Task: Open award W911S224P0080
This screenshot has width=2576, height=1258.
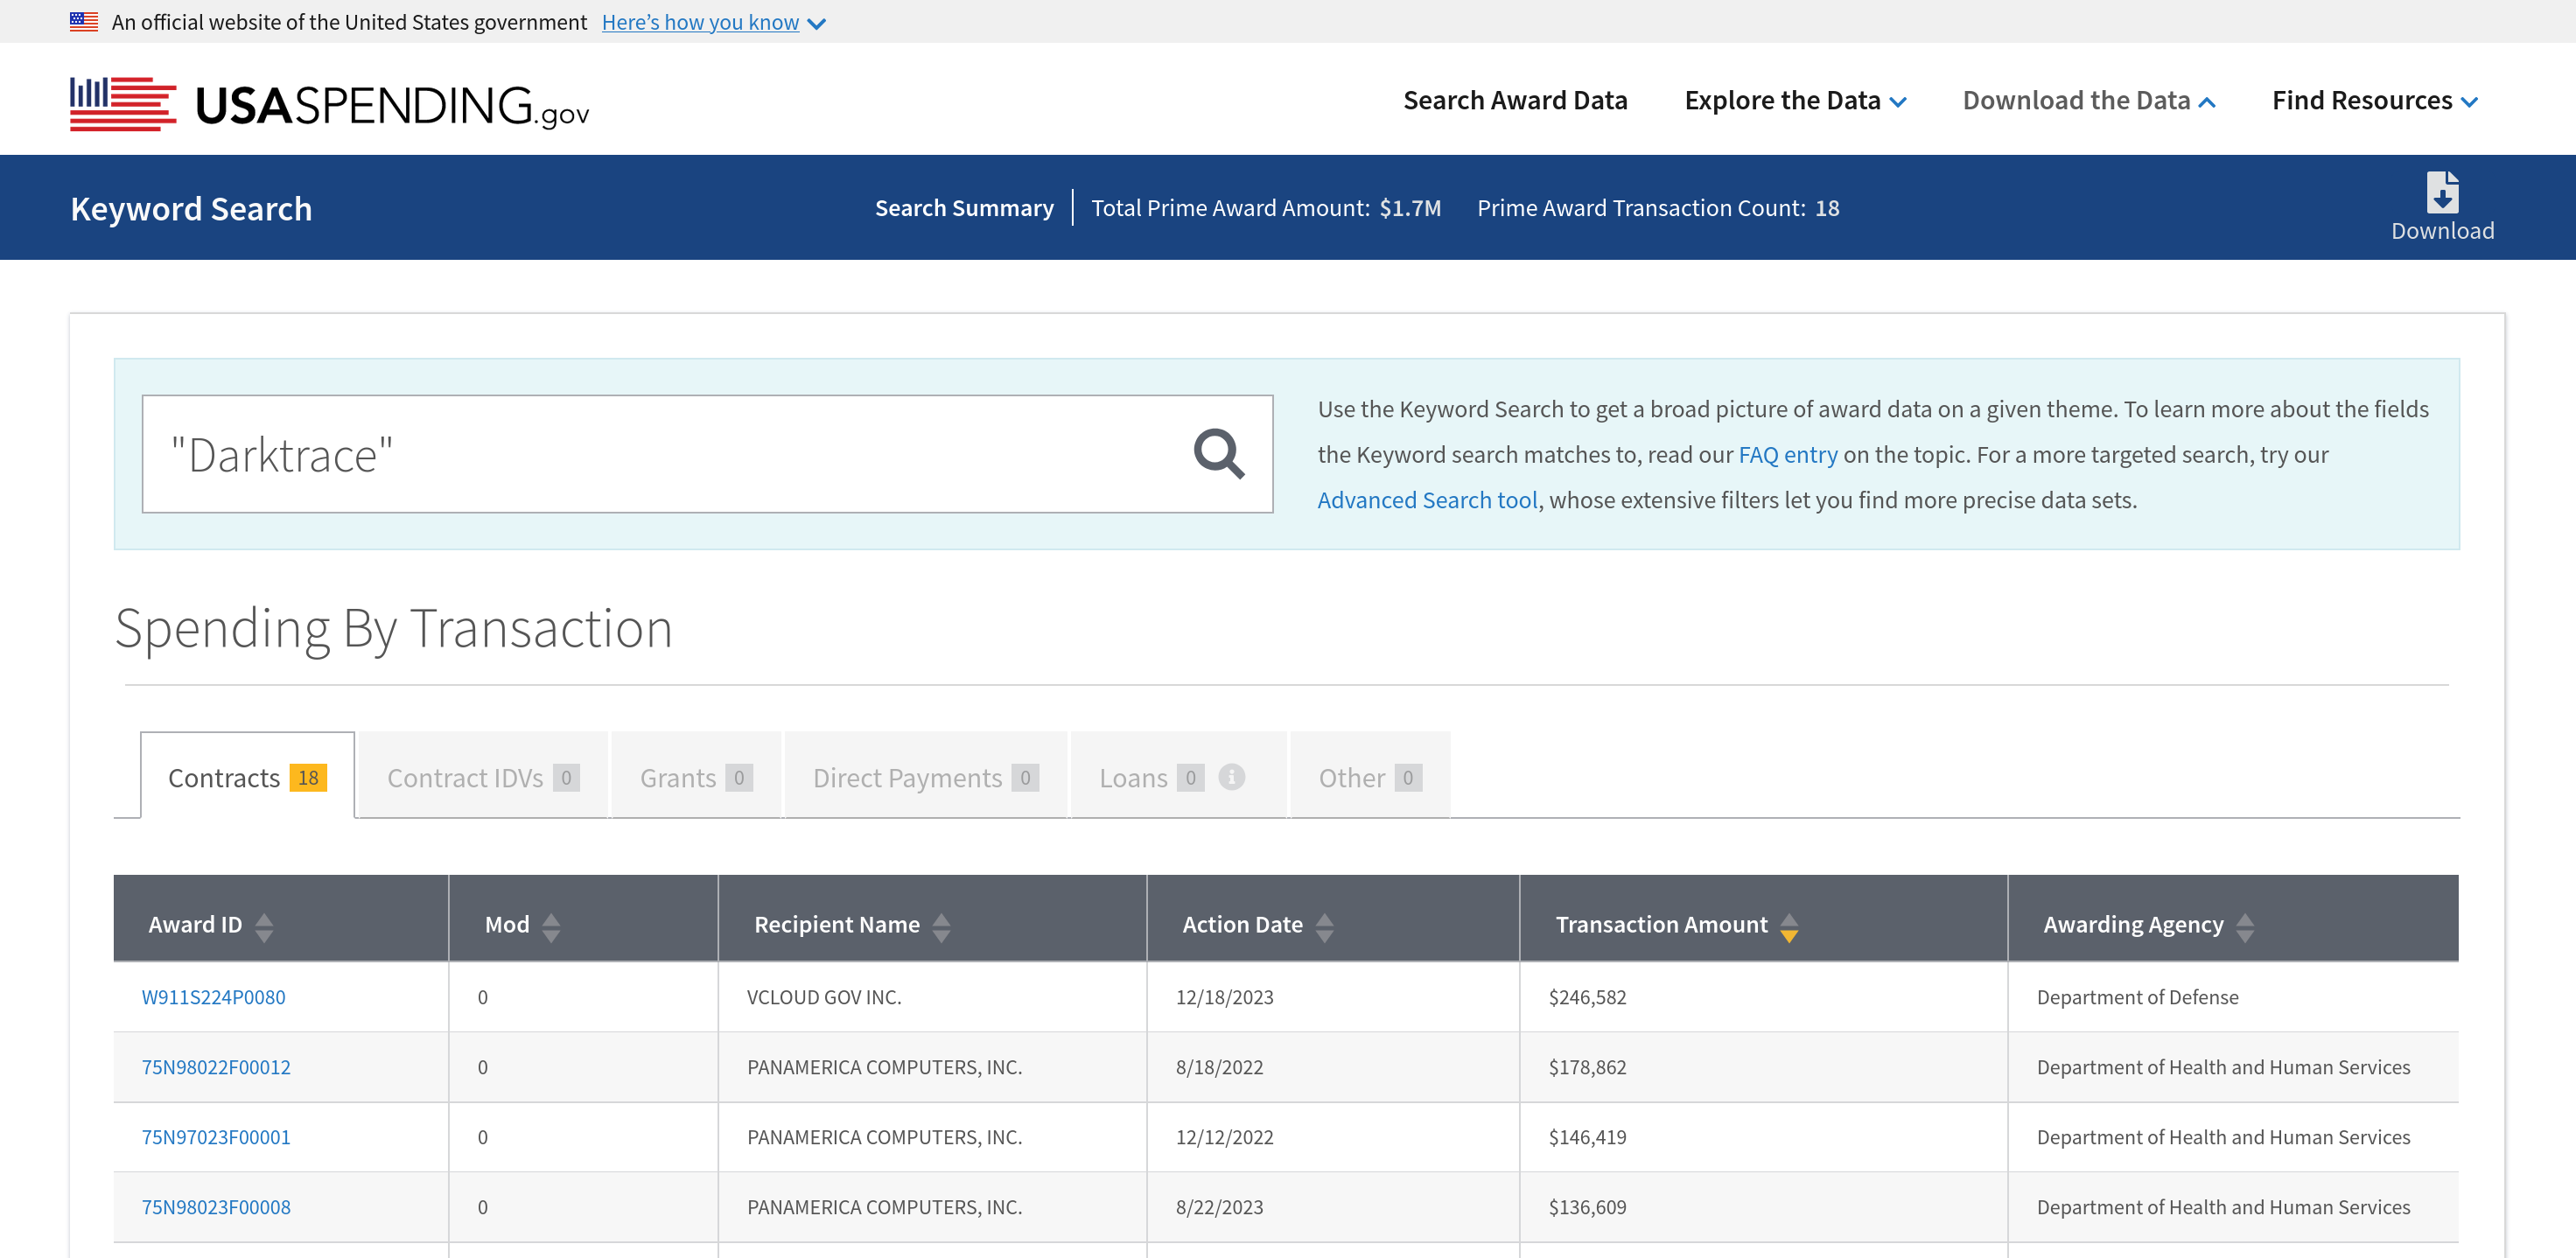Action: point(213,996)
